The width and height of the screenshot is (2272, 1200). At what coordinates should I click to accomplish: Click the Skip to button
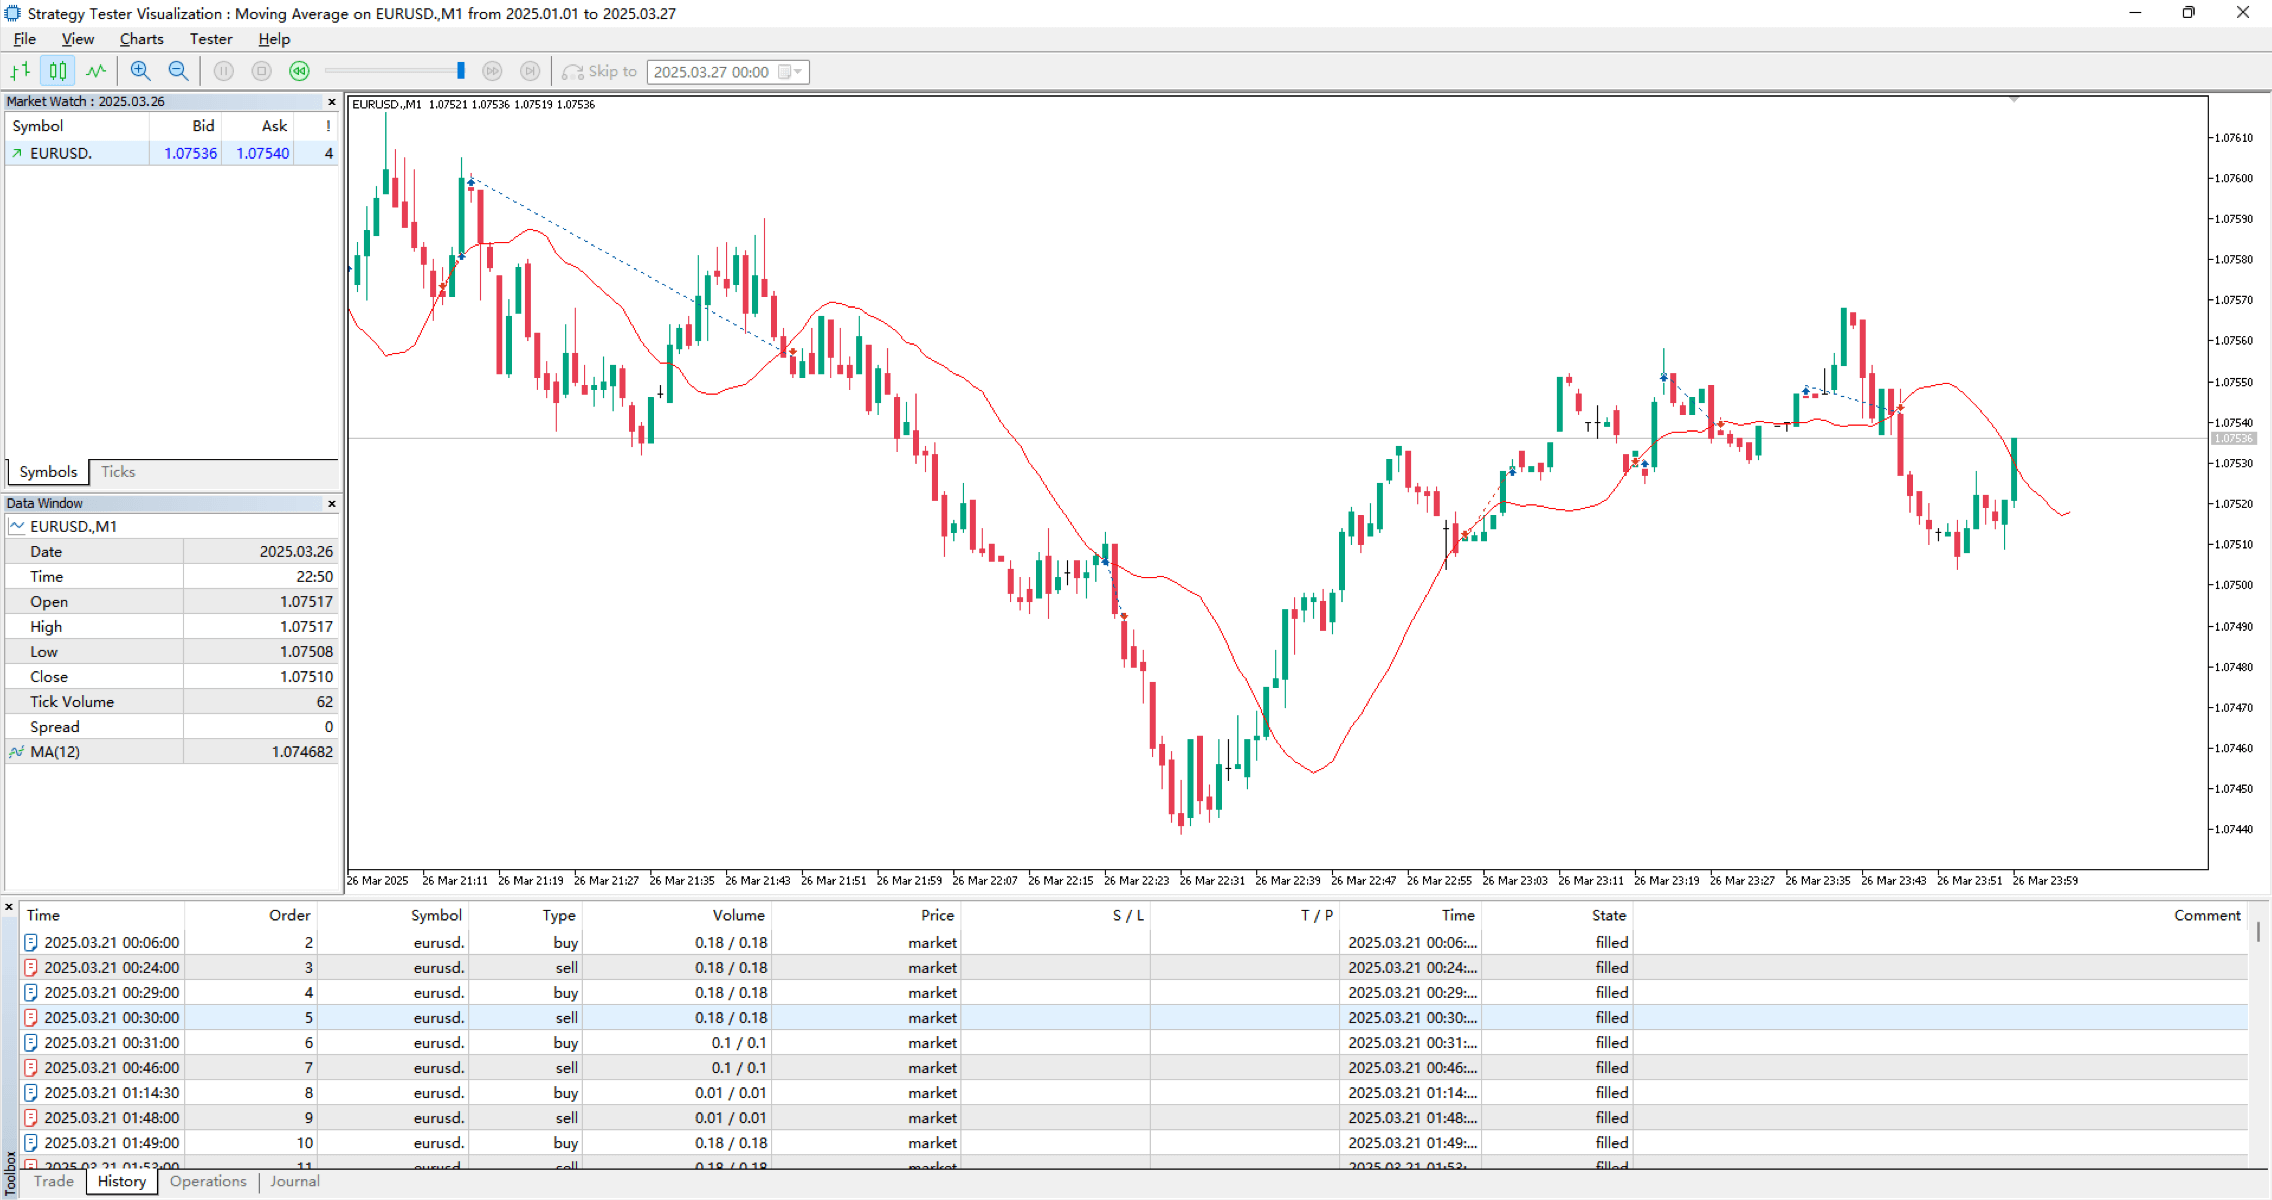tap(600, 71)
